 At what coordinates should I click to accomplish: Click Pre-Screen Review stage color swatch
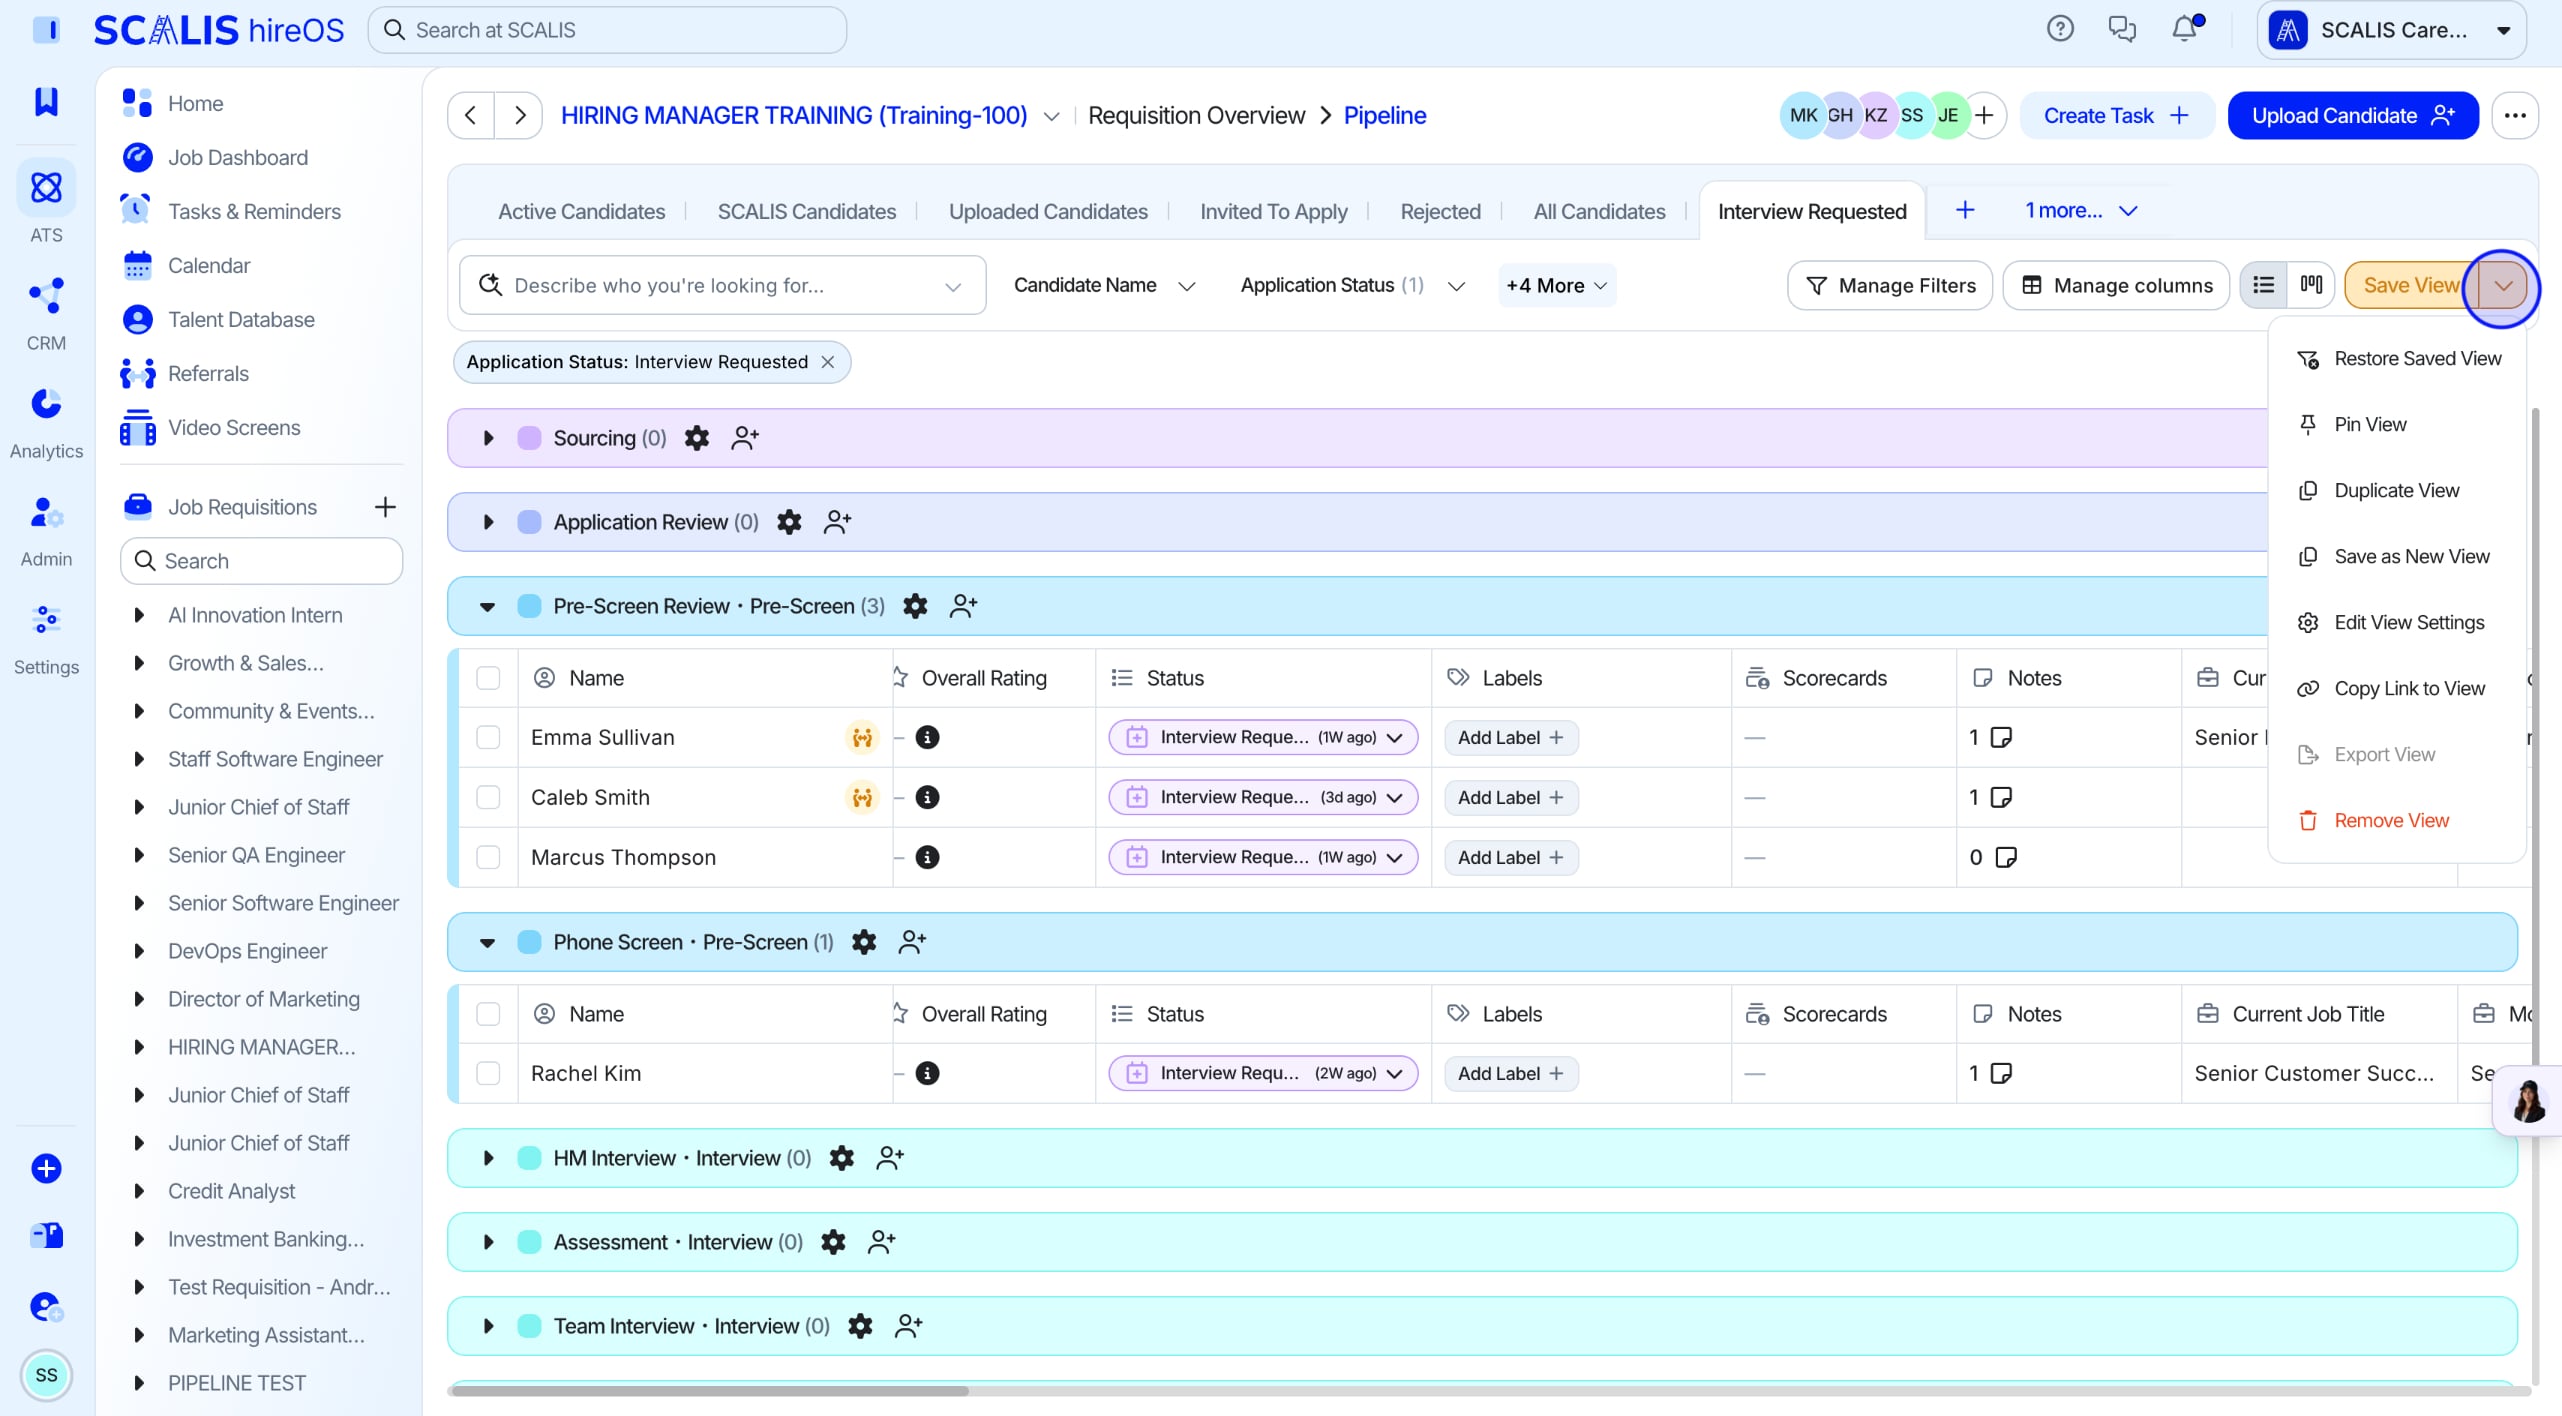point(529,606)
